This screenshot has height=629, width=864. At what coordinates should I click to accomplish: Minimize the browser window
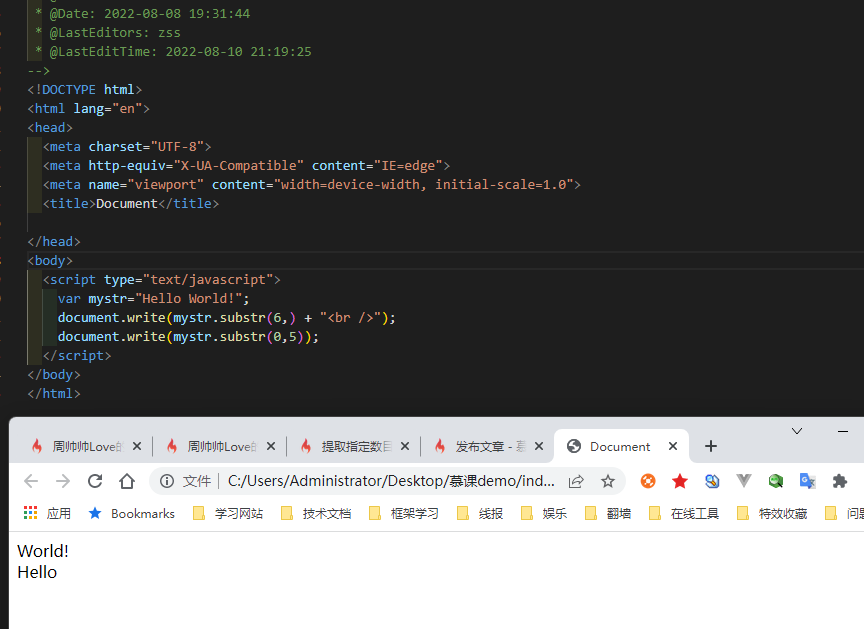pos(843,431)
